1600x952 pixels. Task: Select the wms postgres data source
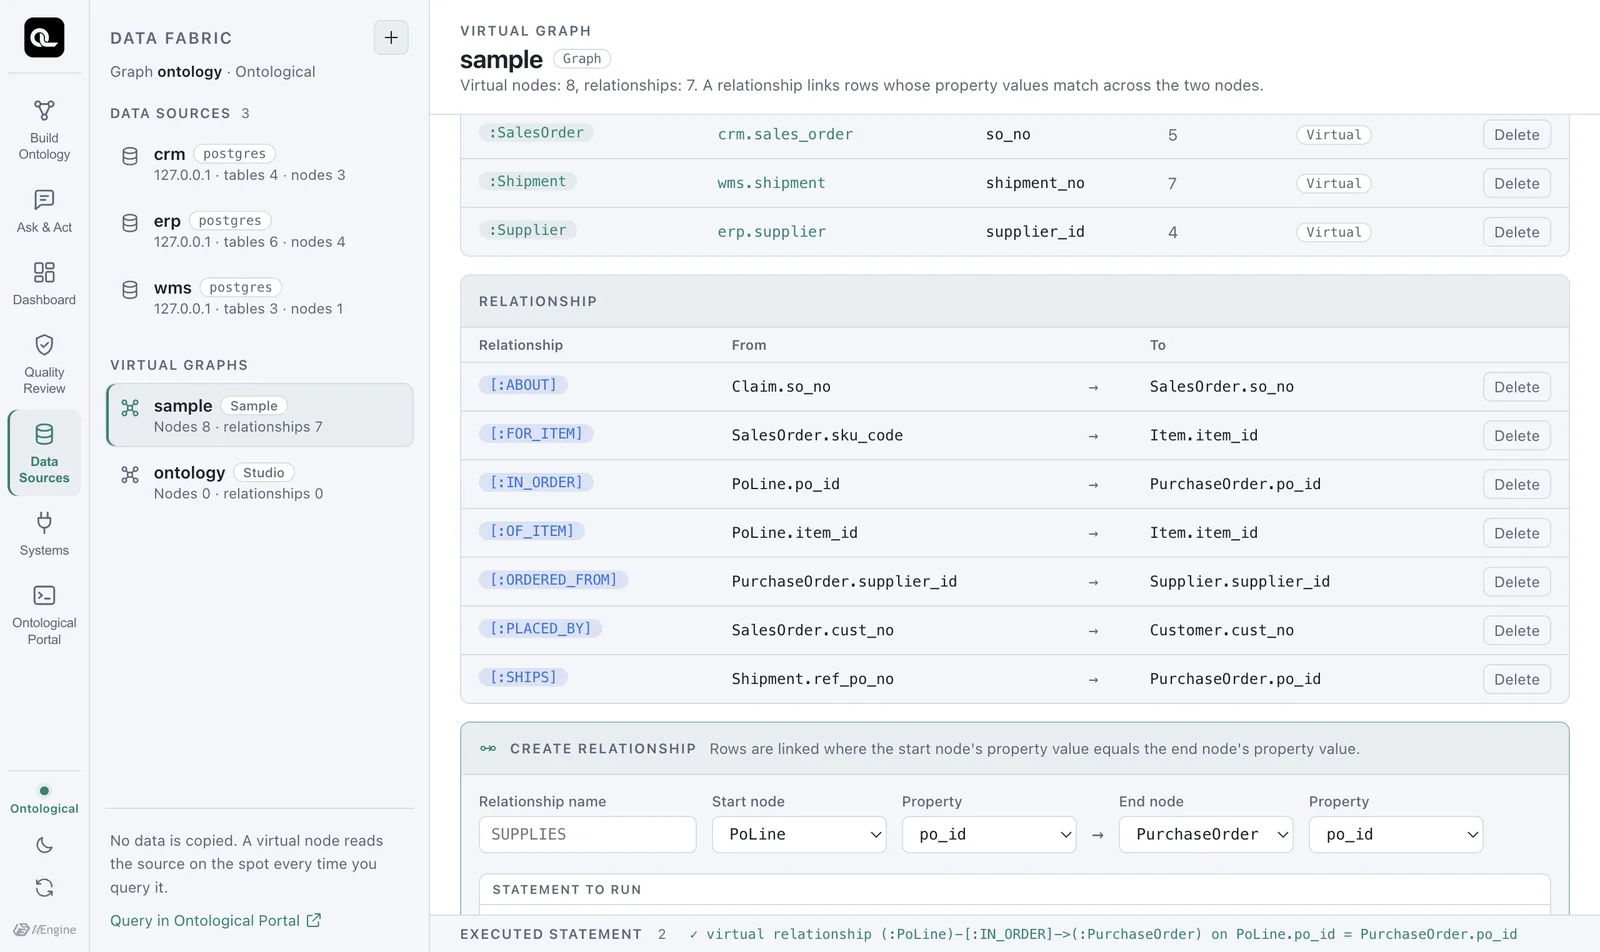tap(260, 298)
